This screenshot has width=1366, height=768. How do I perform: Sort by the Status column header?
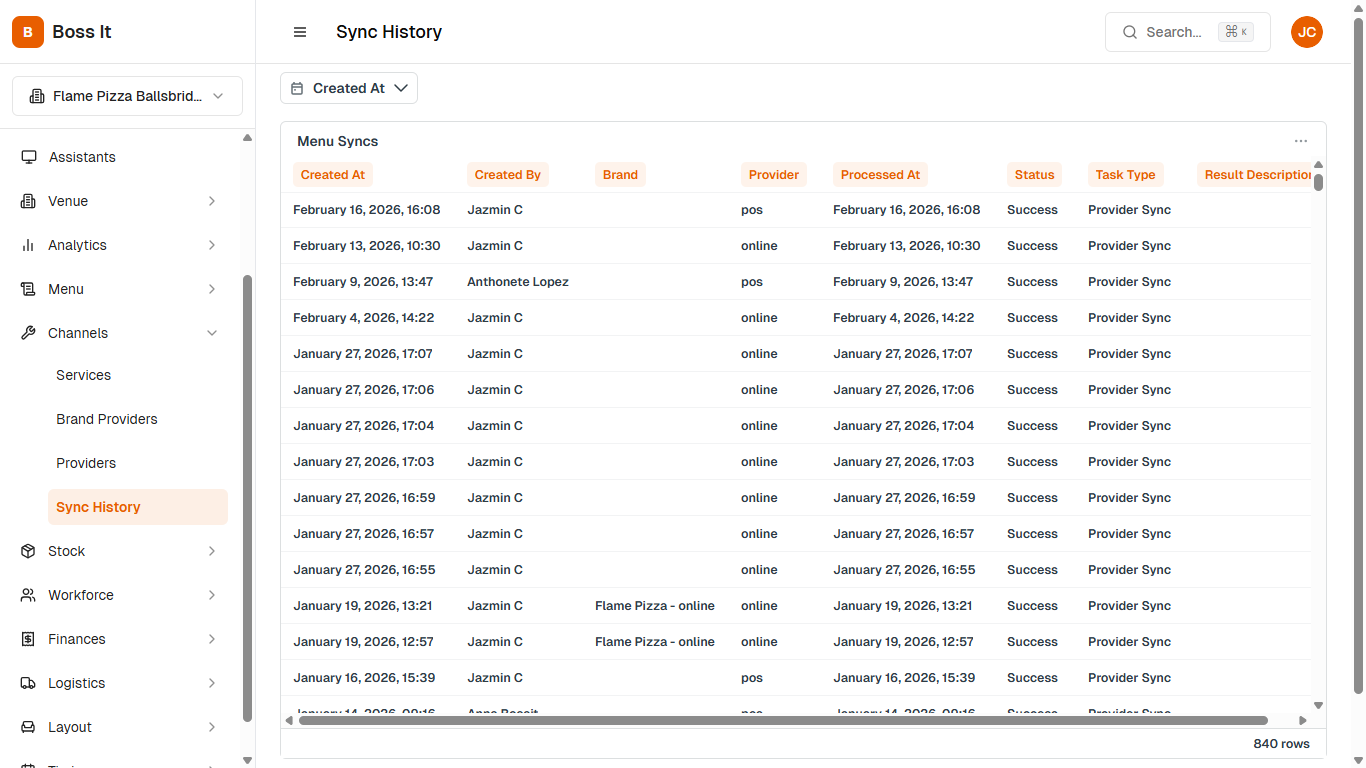1034,175
